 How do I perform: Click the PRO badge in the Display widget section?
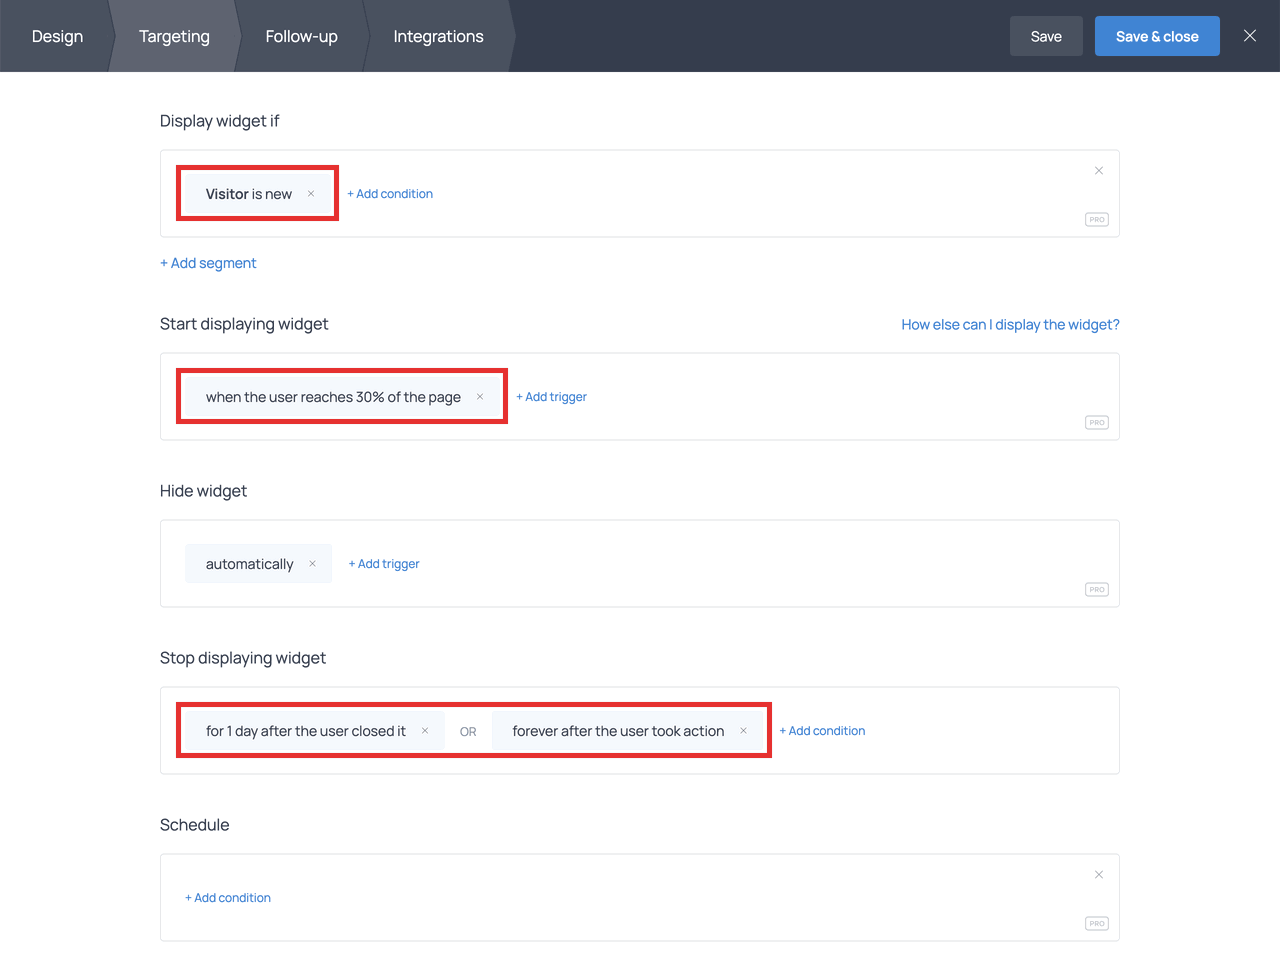(x=1096, y=219)
